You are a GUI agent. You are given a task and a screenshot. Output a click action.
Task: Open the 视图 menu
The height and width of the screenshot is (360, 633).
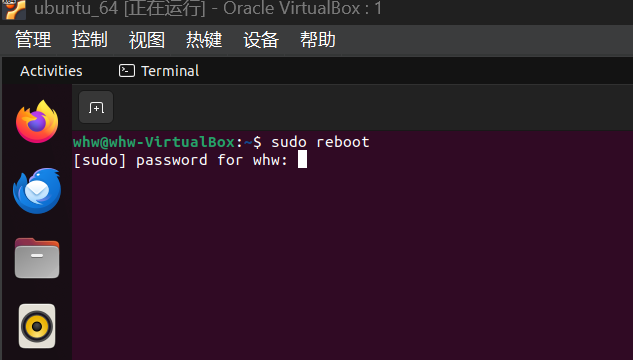(147, 40)
